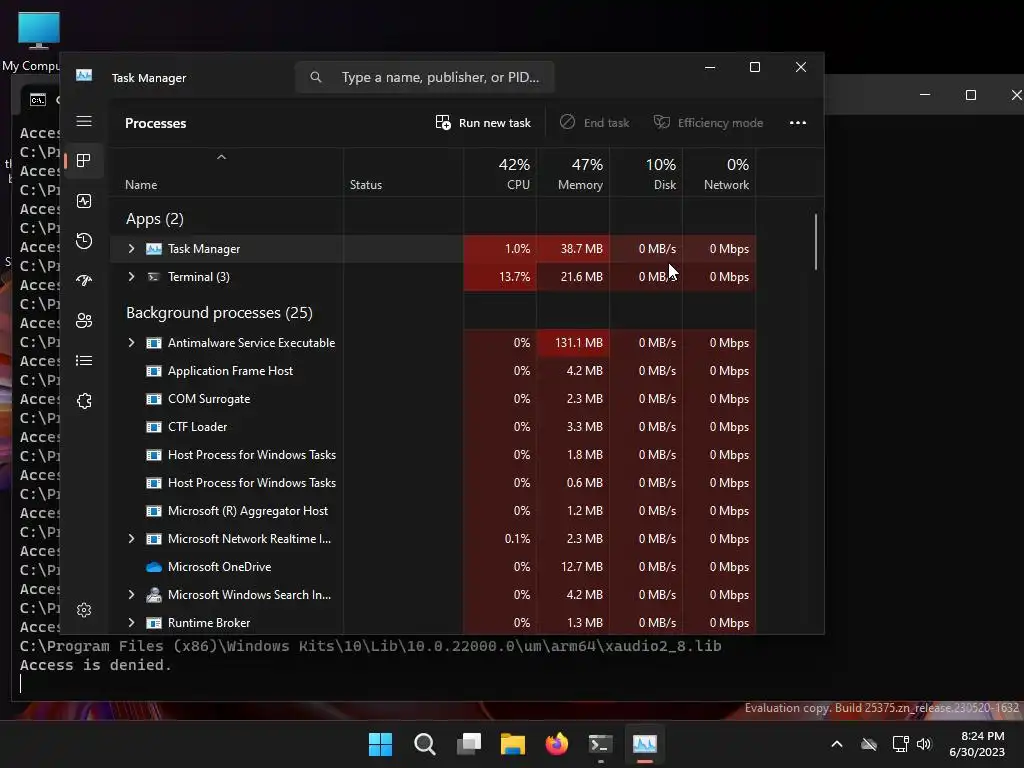Click the search magnifier icon in Task Manager
Image resolution: width=1024 pixels, height=768 pixels.
[x=316, y=77]
